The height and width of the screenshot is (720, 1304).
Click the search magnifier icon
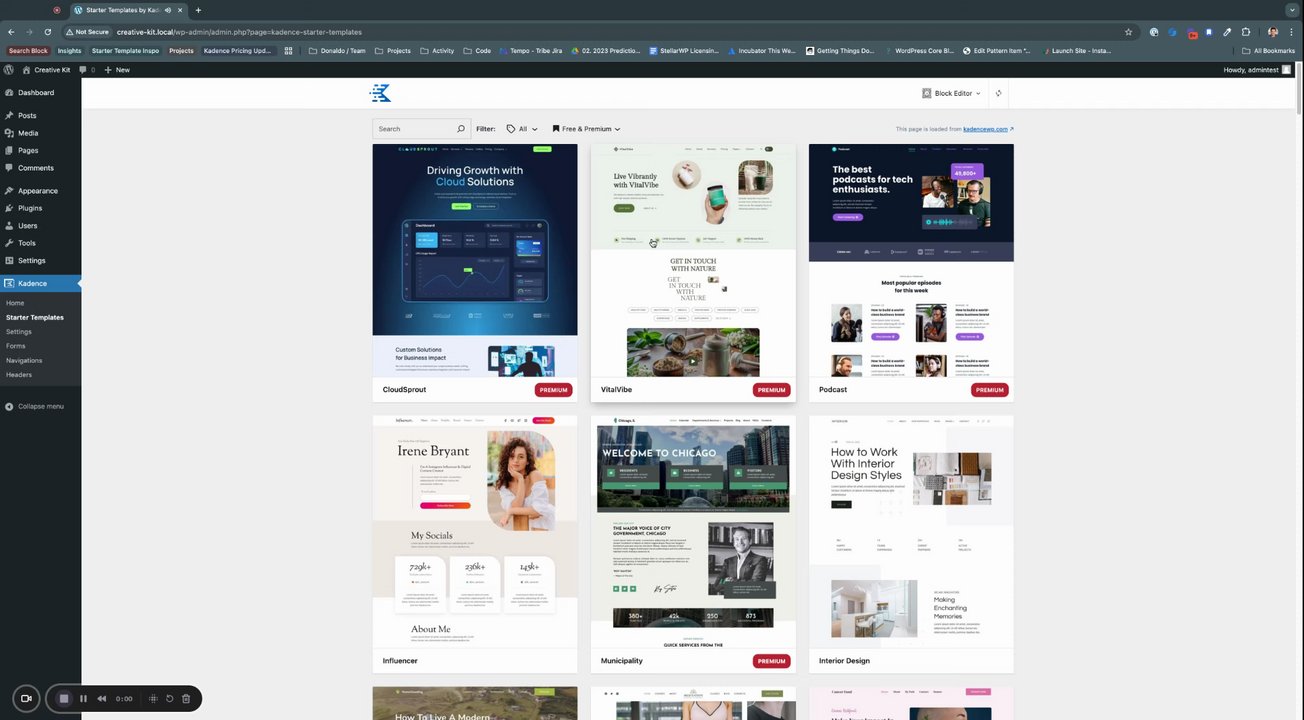[x=461, y=129]
